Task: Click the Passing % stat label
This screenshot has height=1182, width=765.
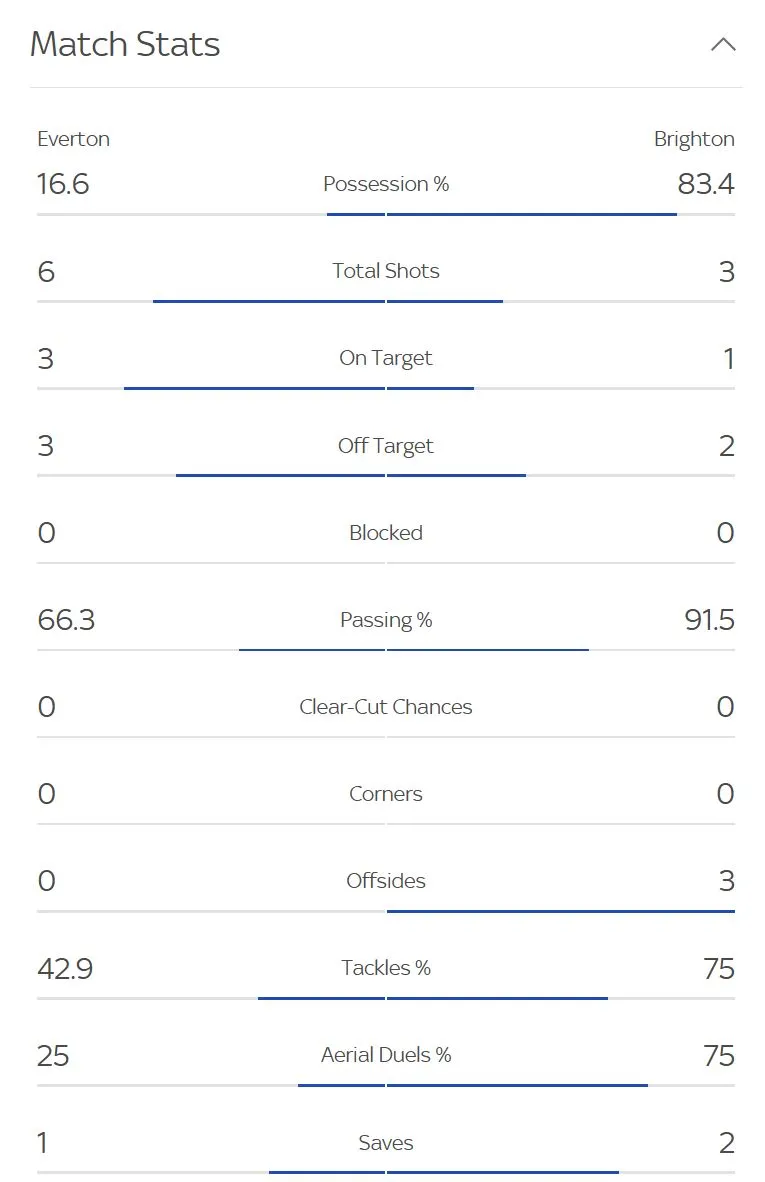Action: pos(386,620)
